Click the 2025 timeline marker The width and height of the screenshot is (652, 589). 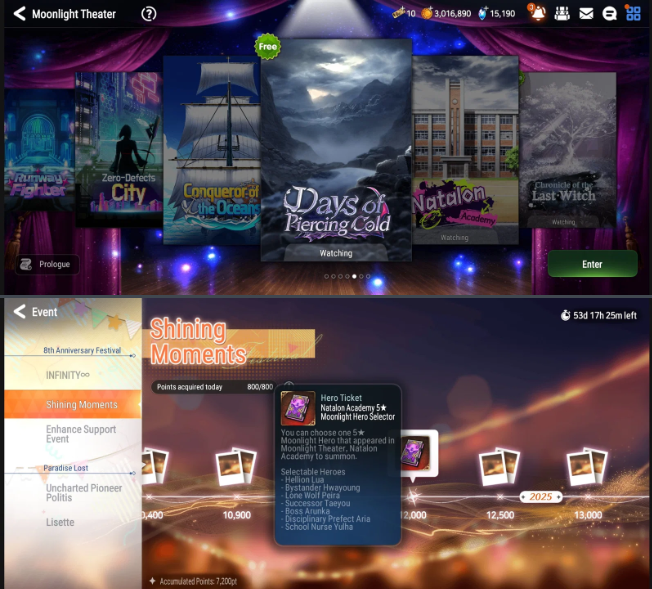541,497
